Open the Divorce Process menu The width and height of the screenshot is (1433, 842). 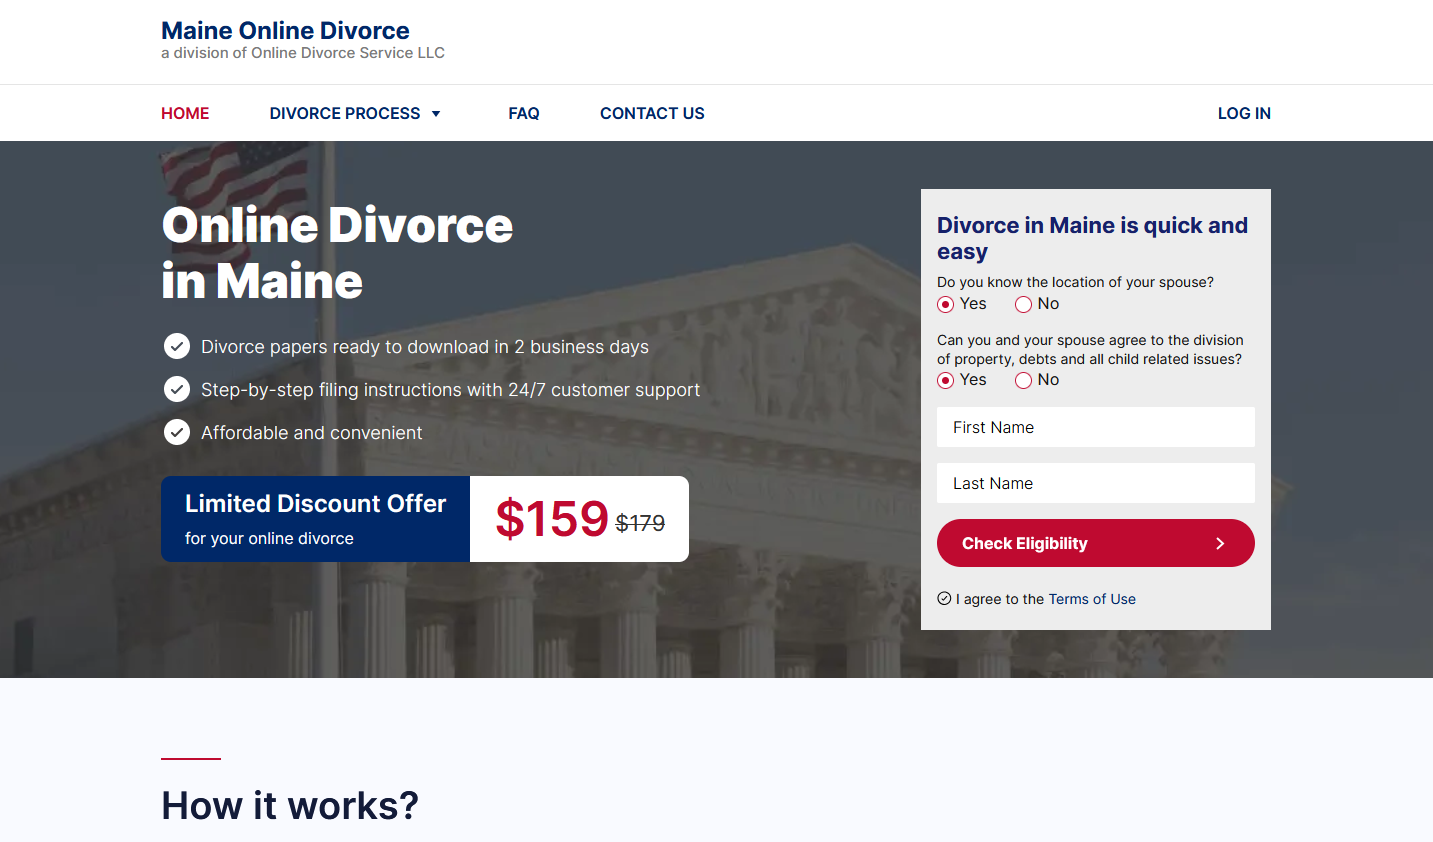pyautogui.click(x=345, y=113)
